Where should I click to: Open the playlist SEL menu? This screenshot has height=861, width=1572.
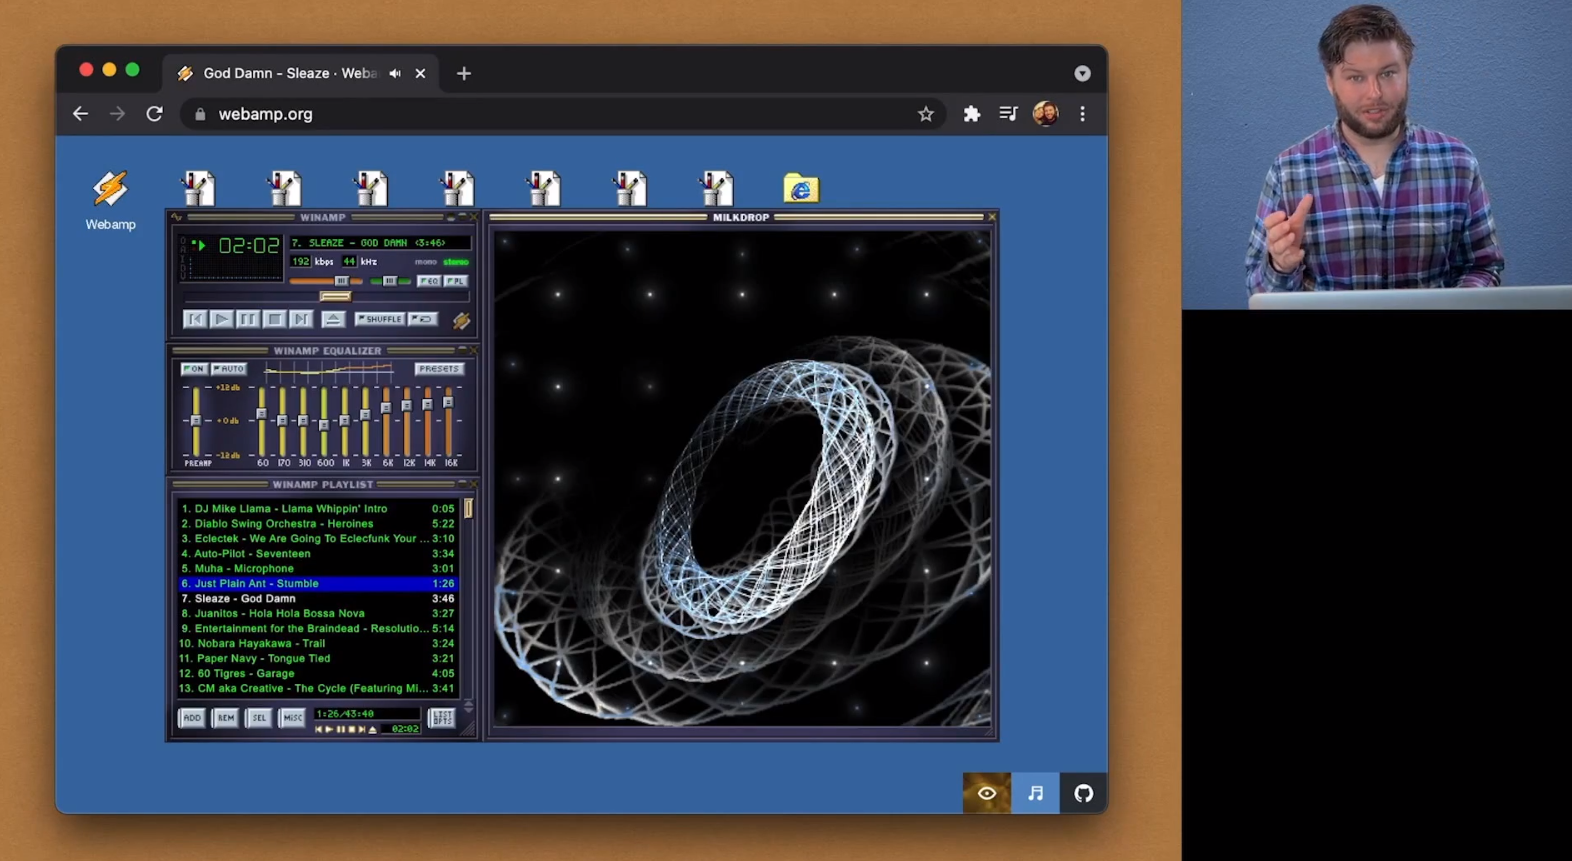coord(259,718)
